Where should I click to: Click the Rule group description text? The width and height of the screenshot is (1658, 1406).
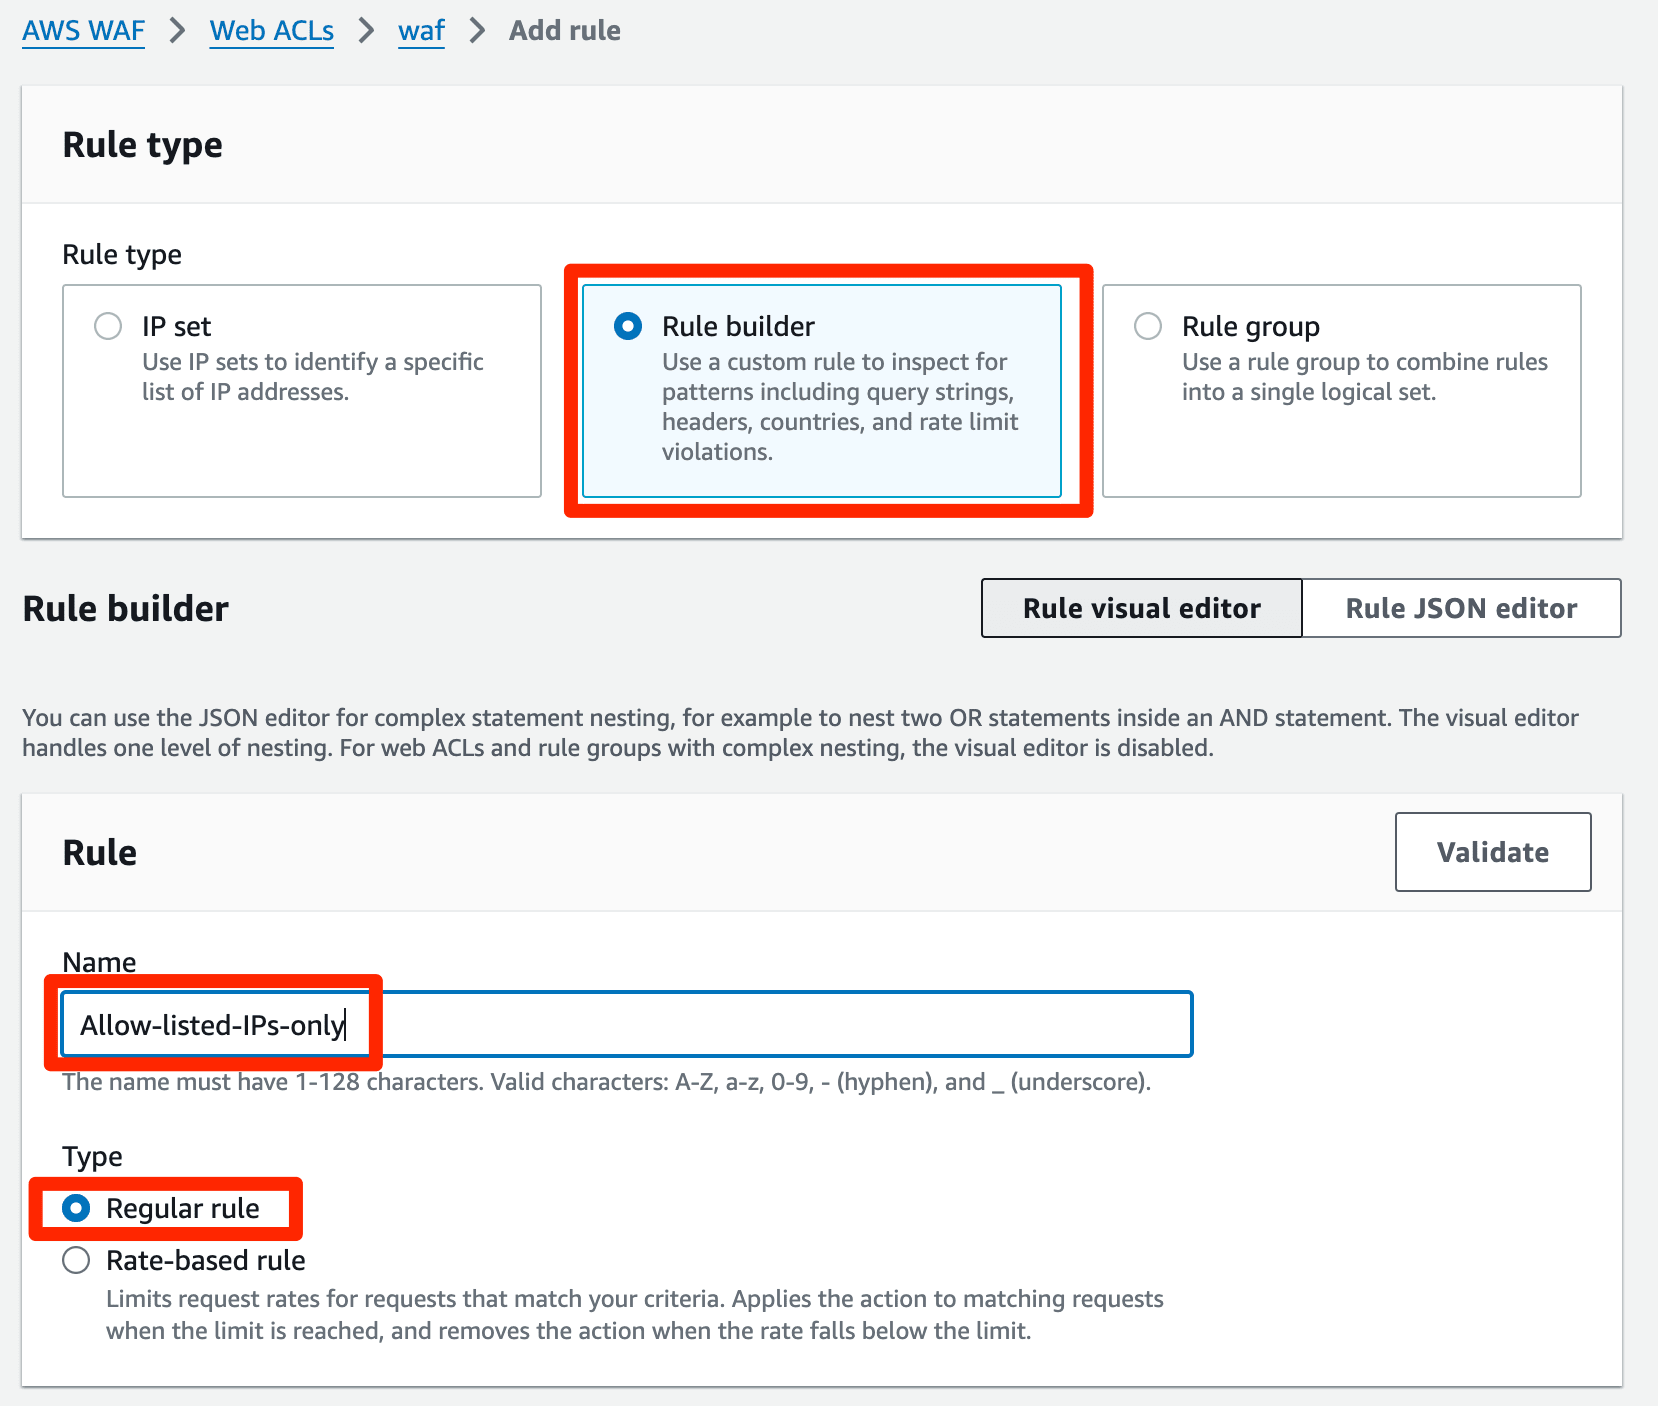1364,377
